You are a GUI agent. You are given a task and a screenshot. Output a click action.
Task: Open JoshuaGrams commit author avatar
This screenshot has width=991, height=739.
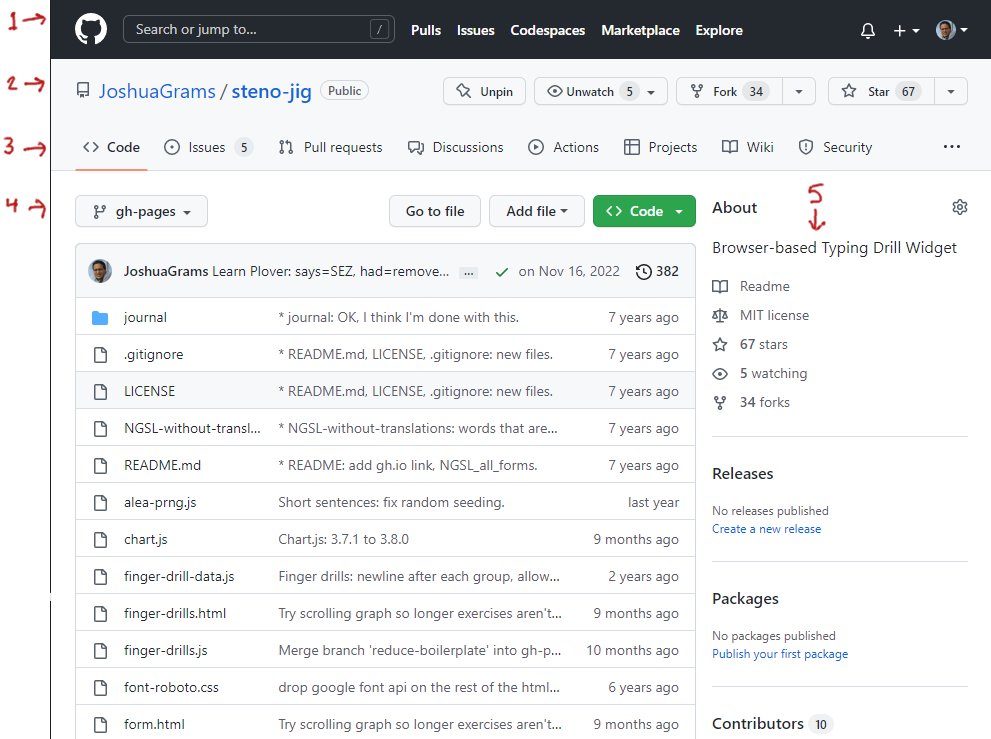point(100,271)
